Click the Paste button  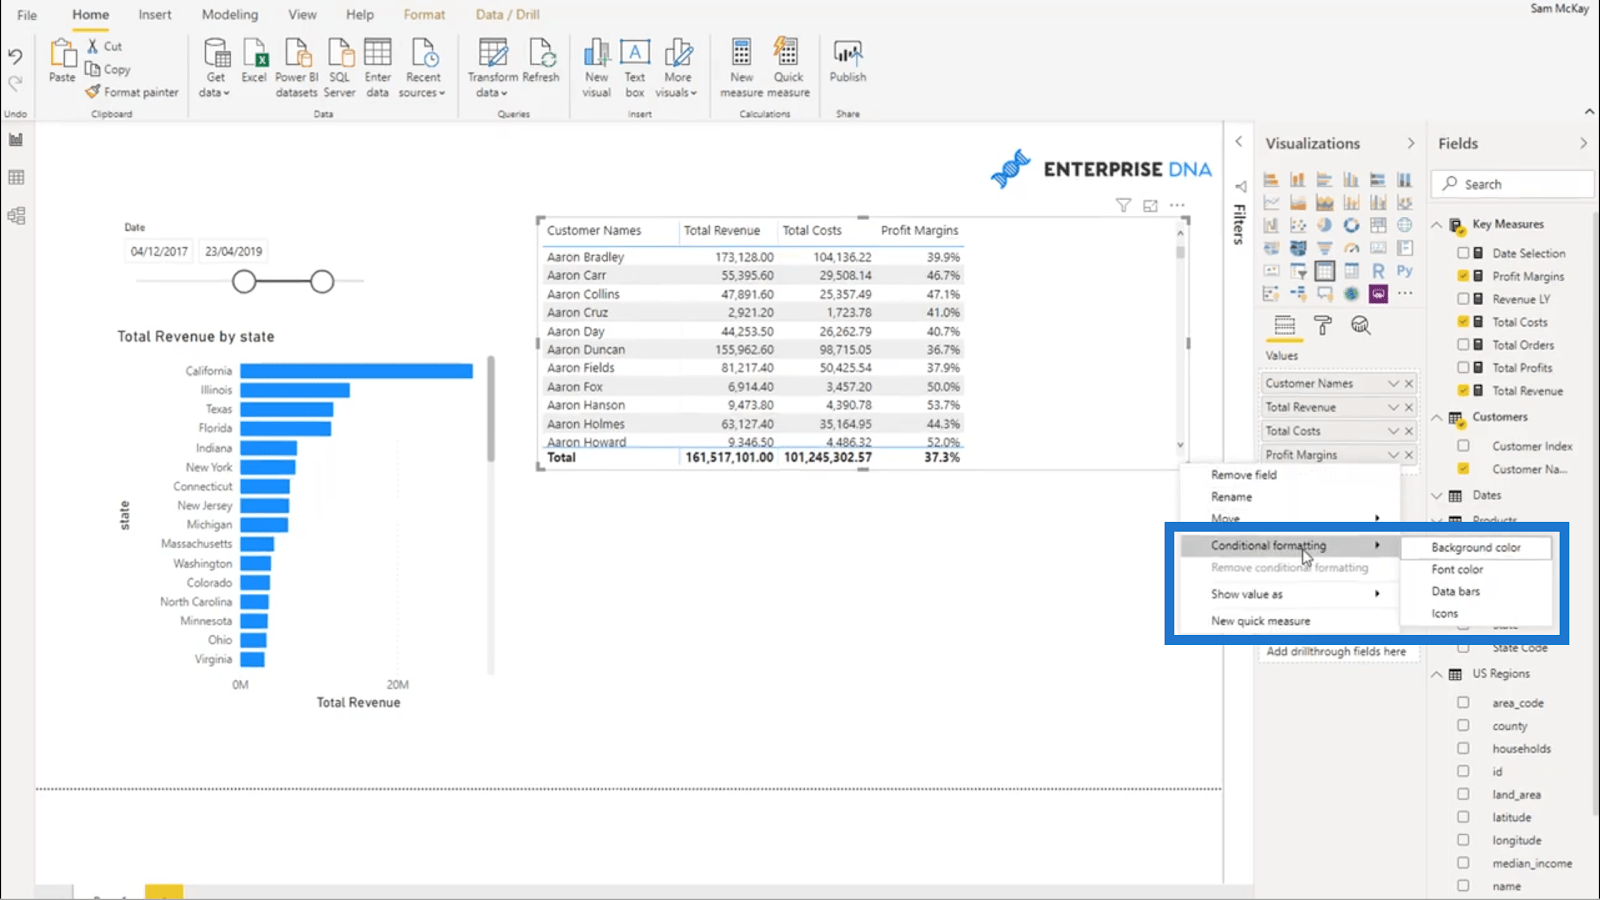(62, 61)
